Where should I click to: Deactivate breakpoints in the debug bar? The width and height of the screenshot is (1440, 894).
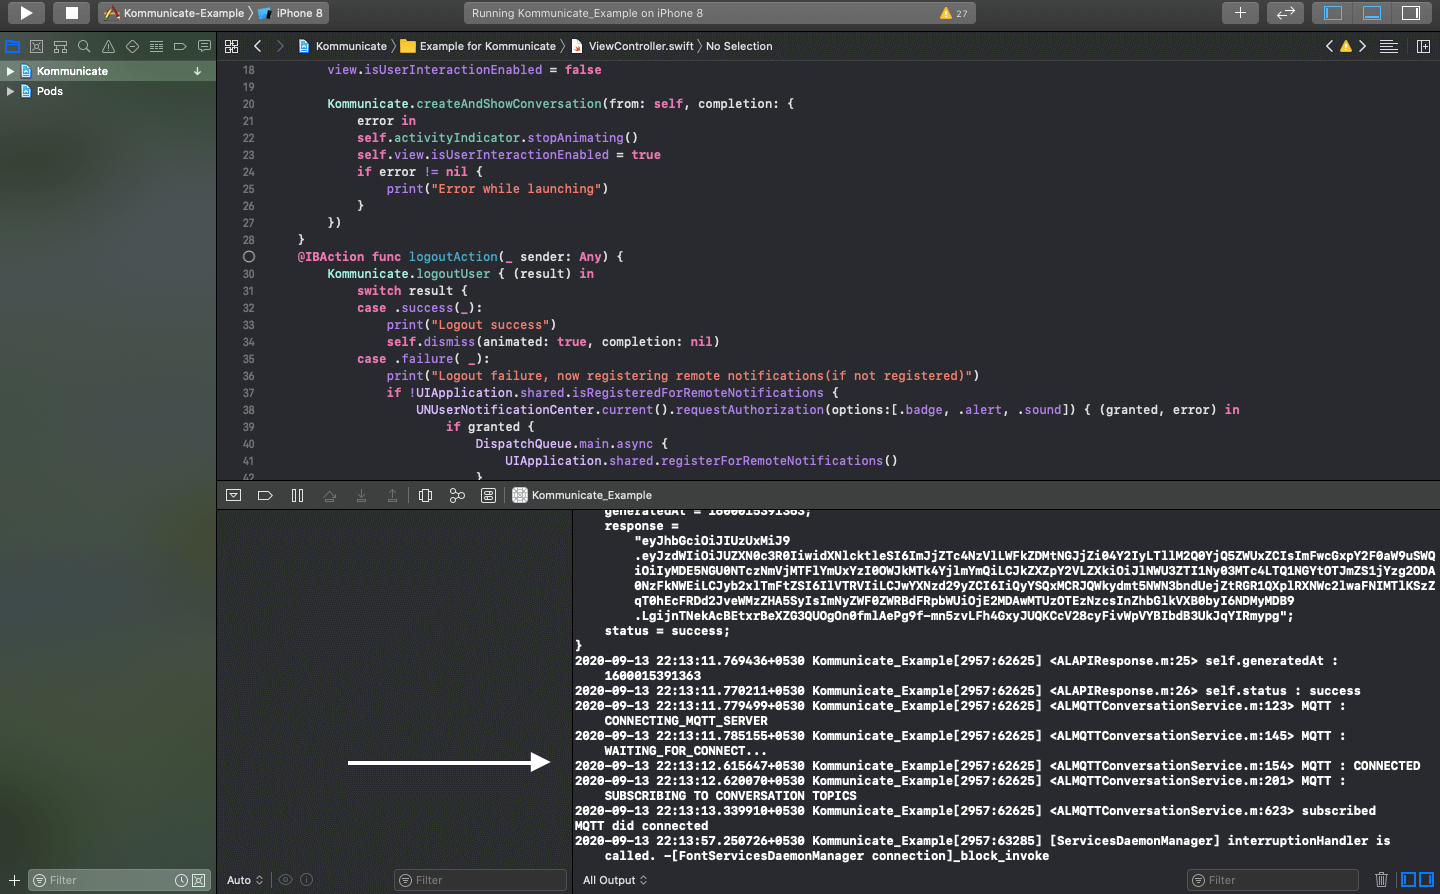click(x=265, y=495)
